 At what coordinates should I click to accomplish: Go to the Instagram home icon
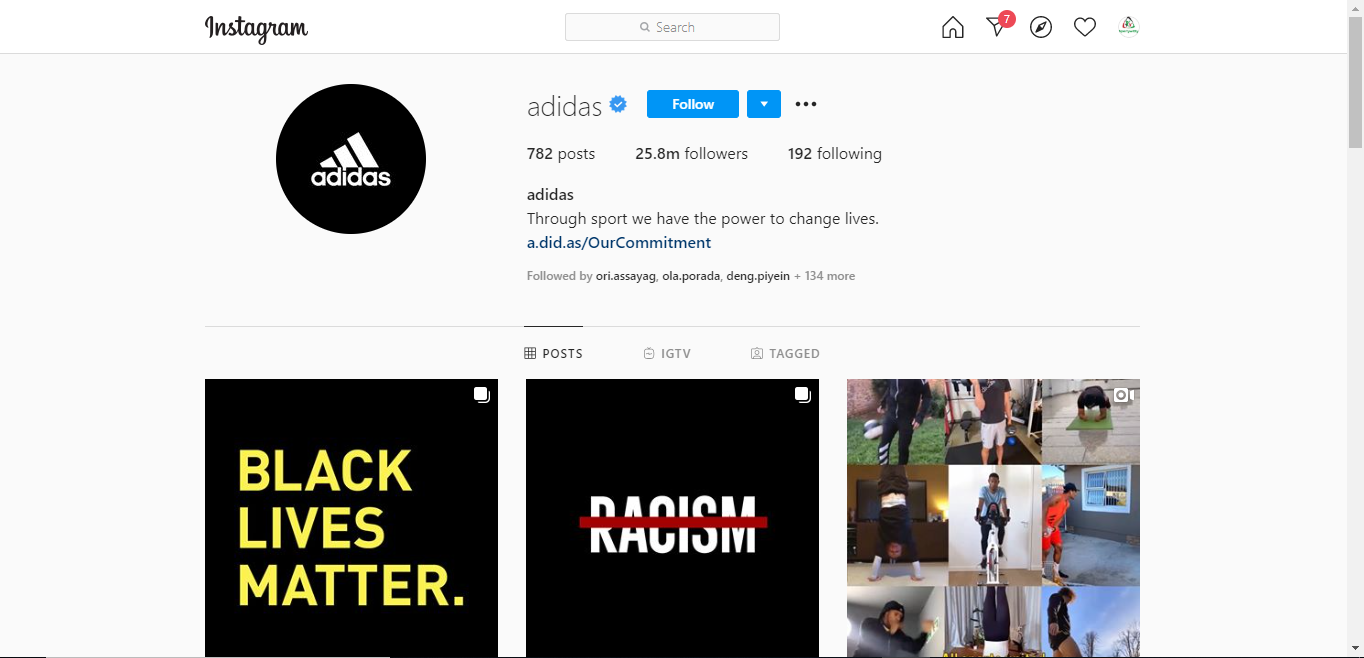[x=953, y=27]
